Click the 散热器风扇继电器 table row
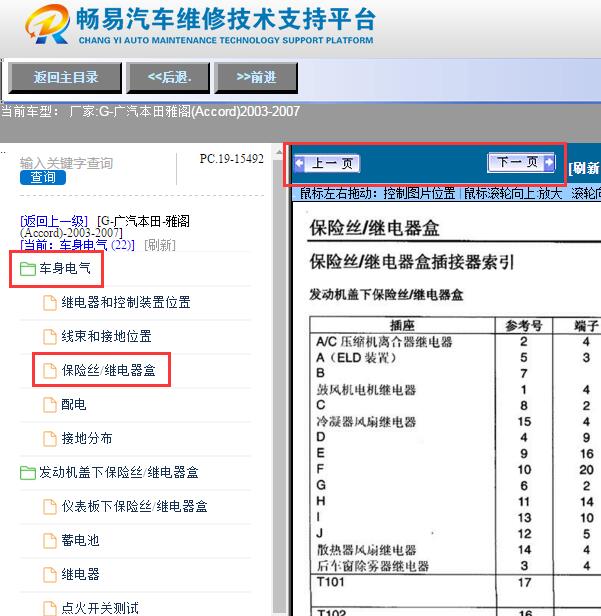601x616 pixels. point(456,550)
